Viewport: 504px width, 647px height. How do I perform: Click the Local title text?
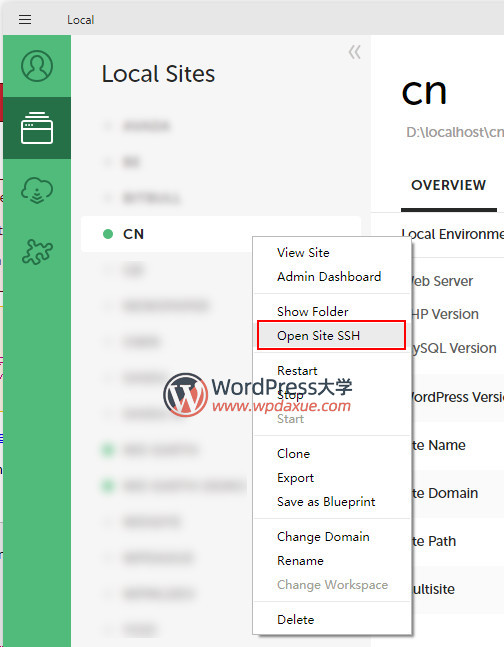point(80,20)
